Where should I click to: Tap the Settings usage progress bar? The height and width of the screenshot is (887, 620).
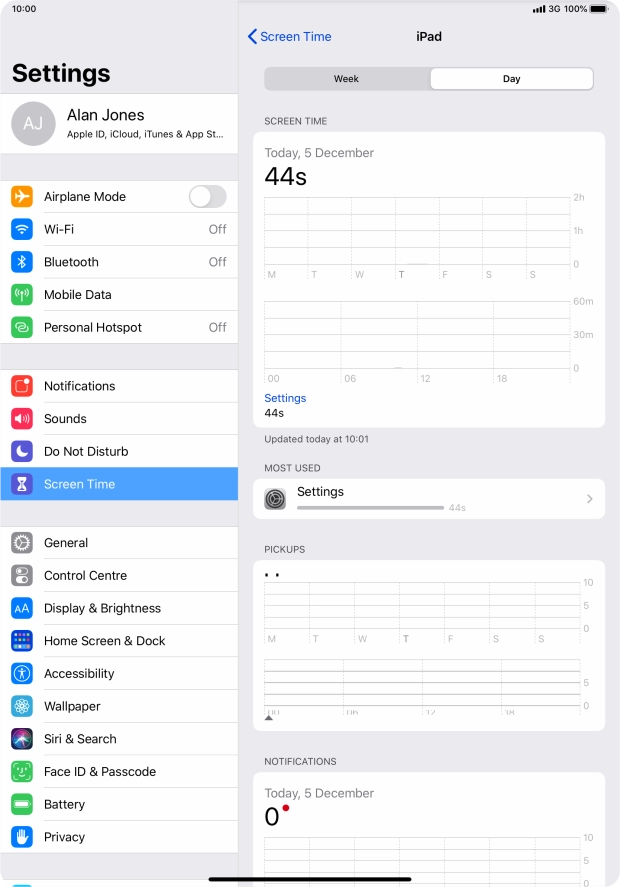[x=370, y=508]
